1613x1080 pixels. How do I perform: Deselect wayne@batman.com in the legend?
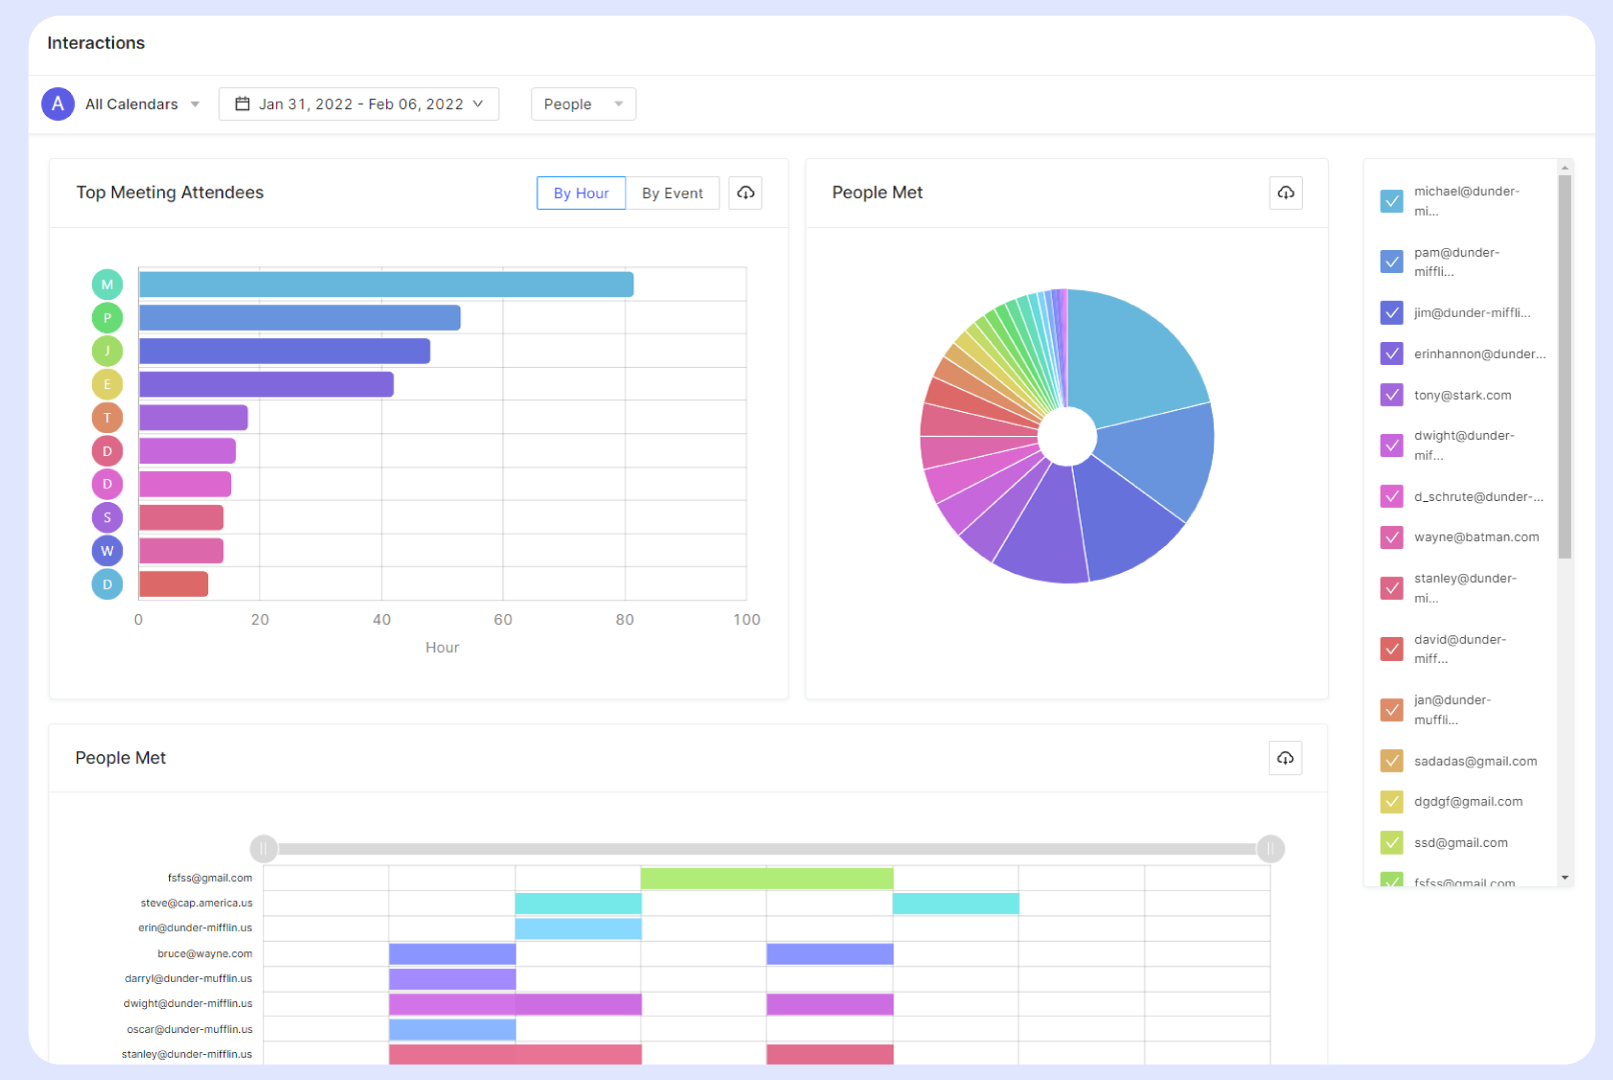1391,537
